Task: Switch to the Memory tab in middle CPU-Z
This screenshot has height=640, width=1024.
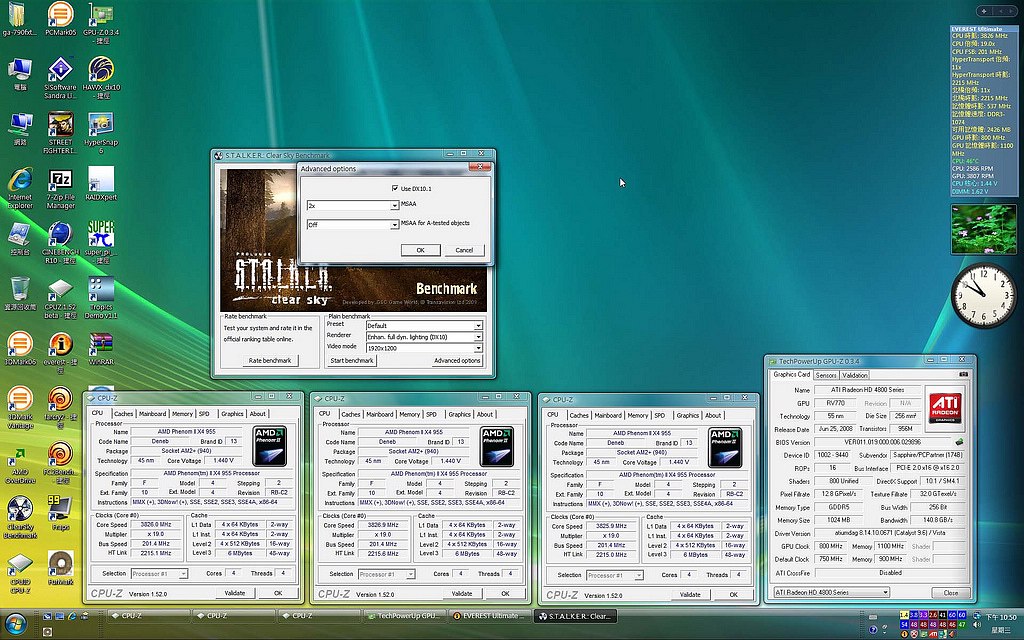Action: (409, 414)
